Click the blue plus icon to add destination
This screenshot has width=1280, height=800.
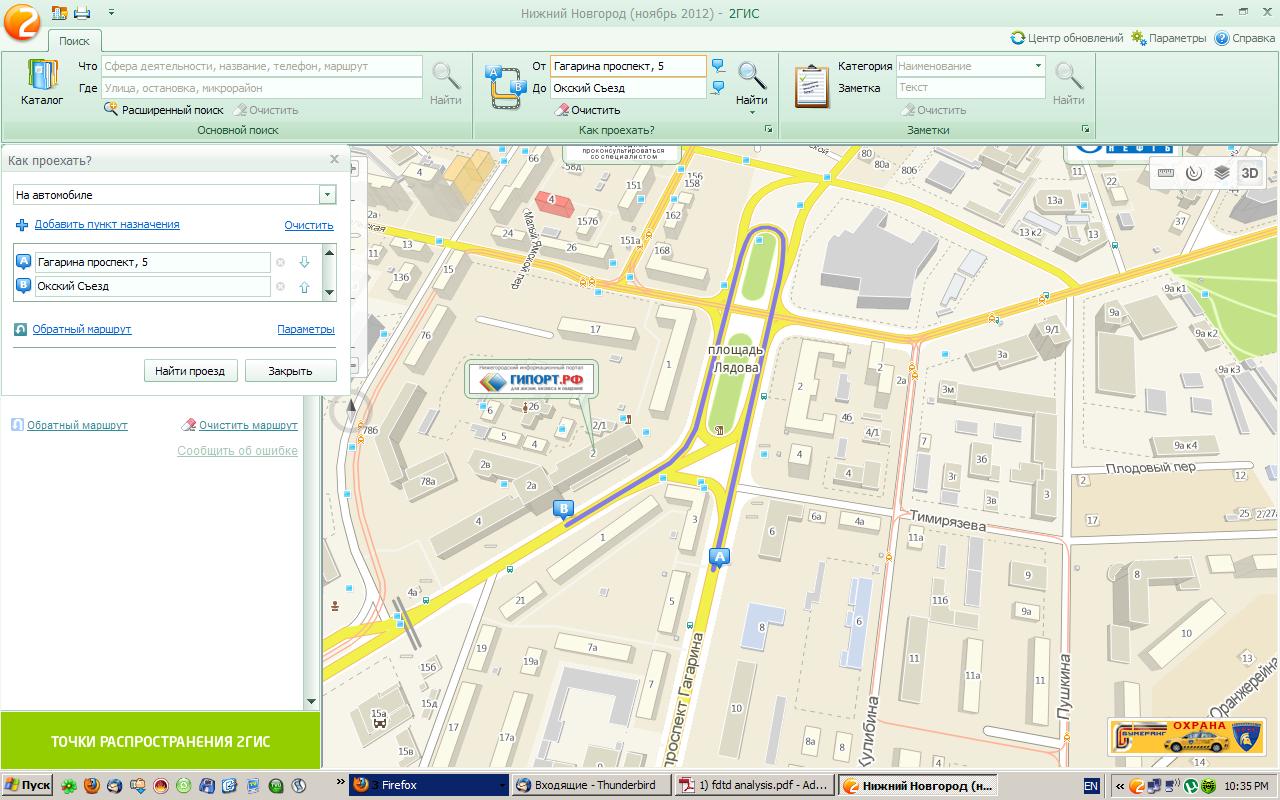pos(22,225)
